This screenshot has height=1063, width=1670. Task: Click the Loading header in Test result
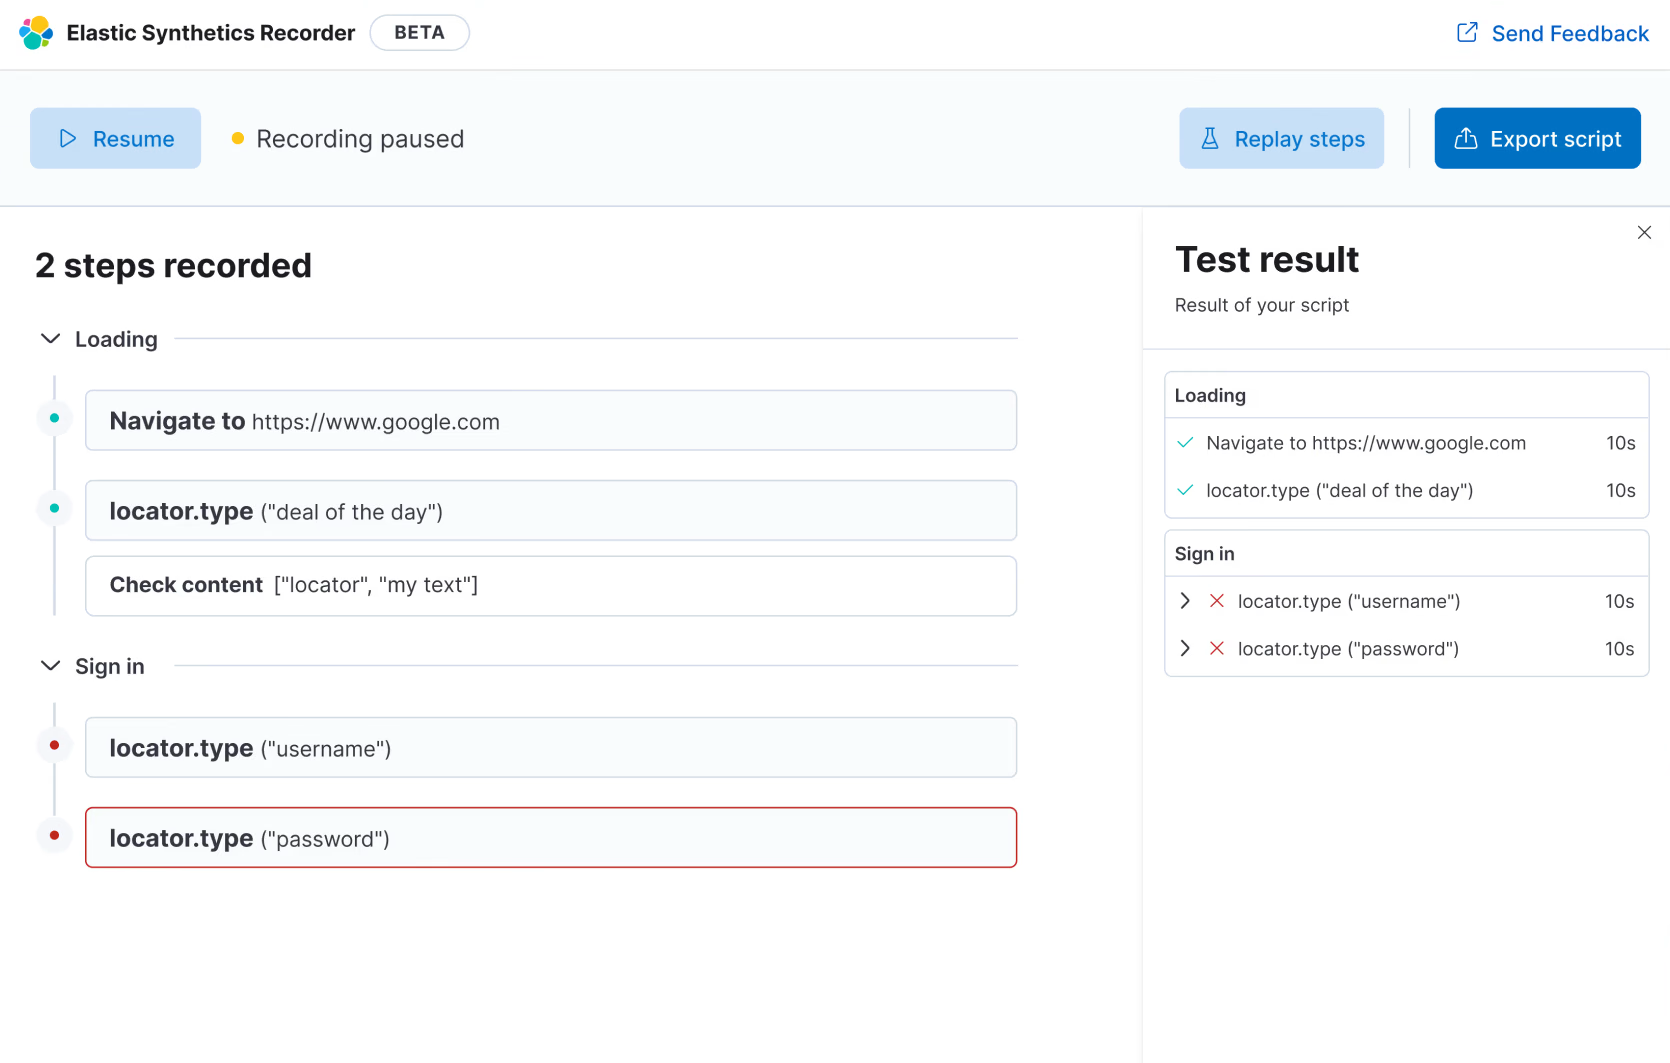[x=1210, y=395]
